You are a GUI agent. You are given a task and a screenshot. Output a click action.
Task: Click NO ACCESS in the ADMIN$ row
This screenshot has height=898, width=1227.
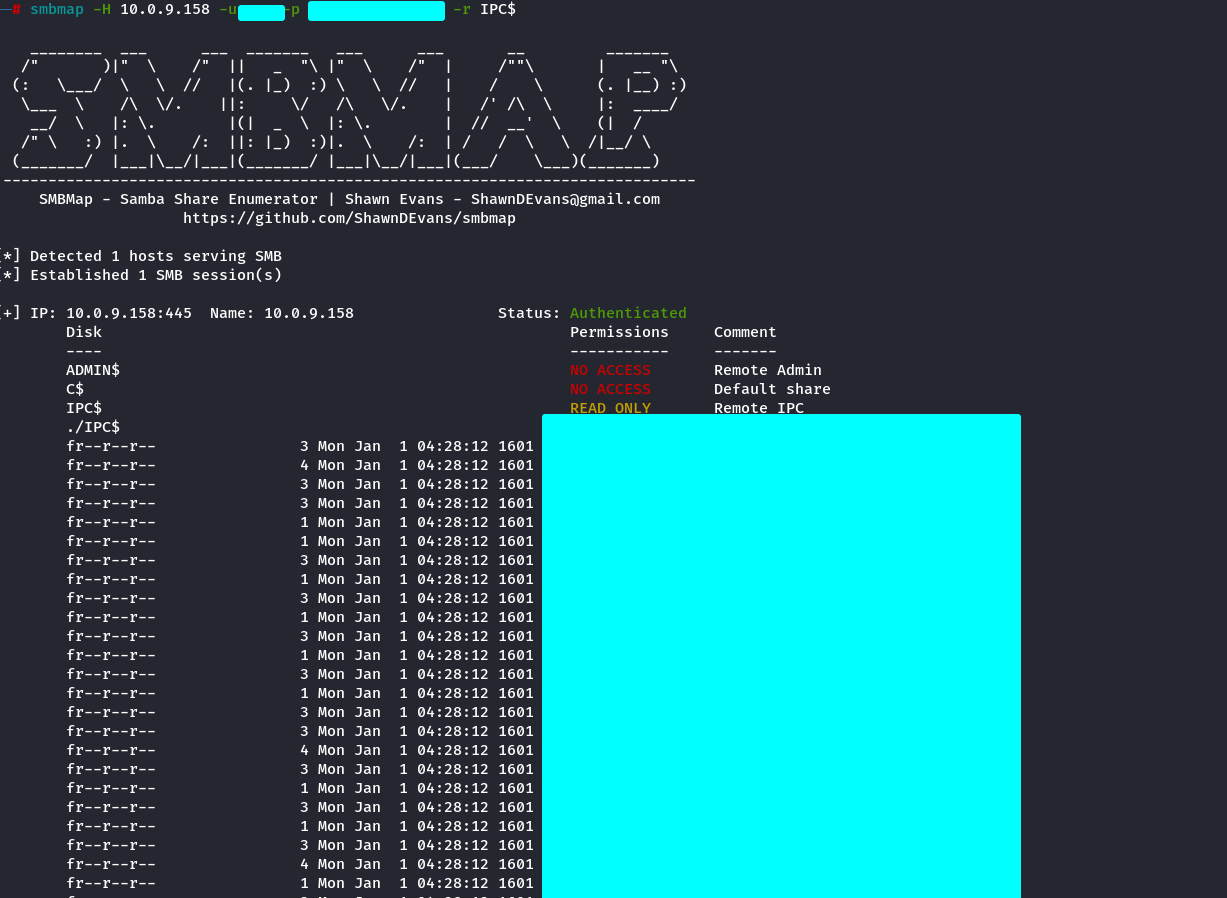coord(610,370)
